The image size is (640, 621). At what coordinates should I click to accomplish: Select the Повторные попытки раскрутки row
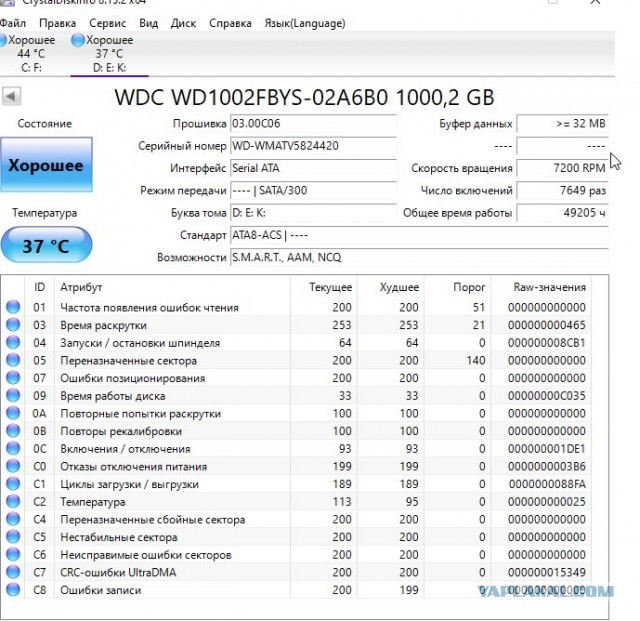tap(296, 413)
